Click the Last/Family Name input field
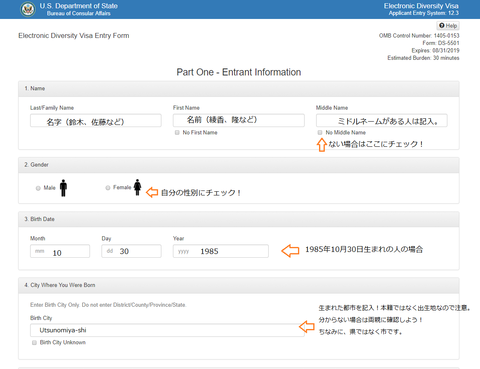 pos(96,121)
